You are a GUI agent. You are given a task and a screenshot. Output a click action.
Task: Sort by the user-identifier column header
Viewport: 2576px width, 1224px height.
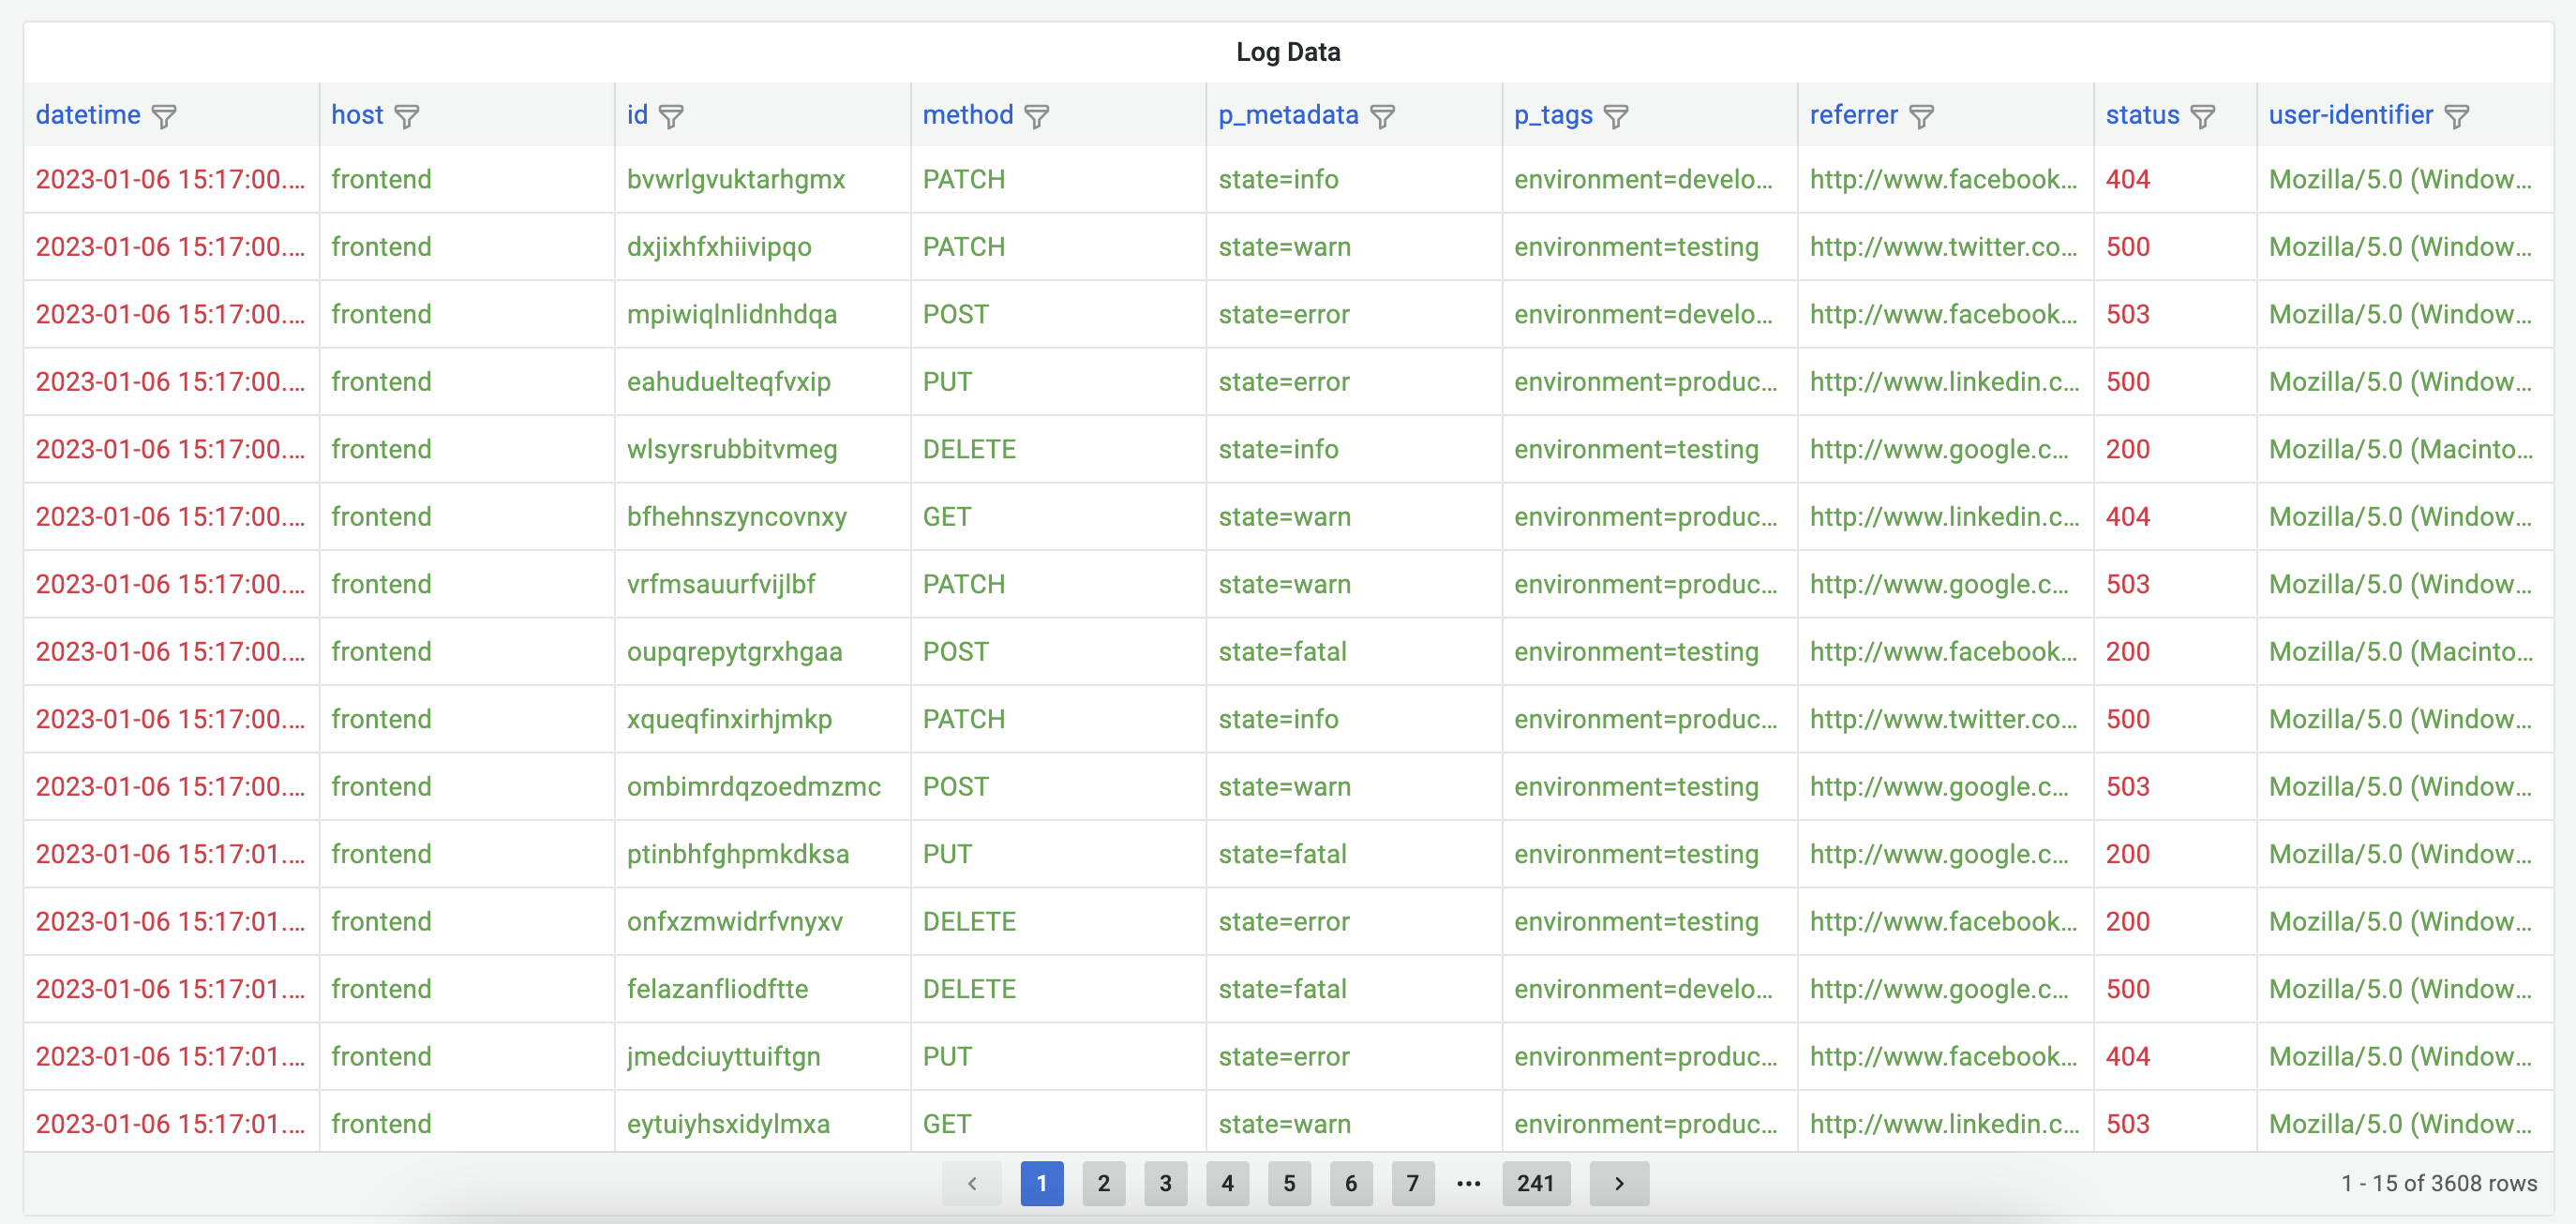click(x=2351, y=115)
